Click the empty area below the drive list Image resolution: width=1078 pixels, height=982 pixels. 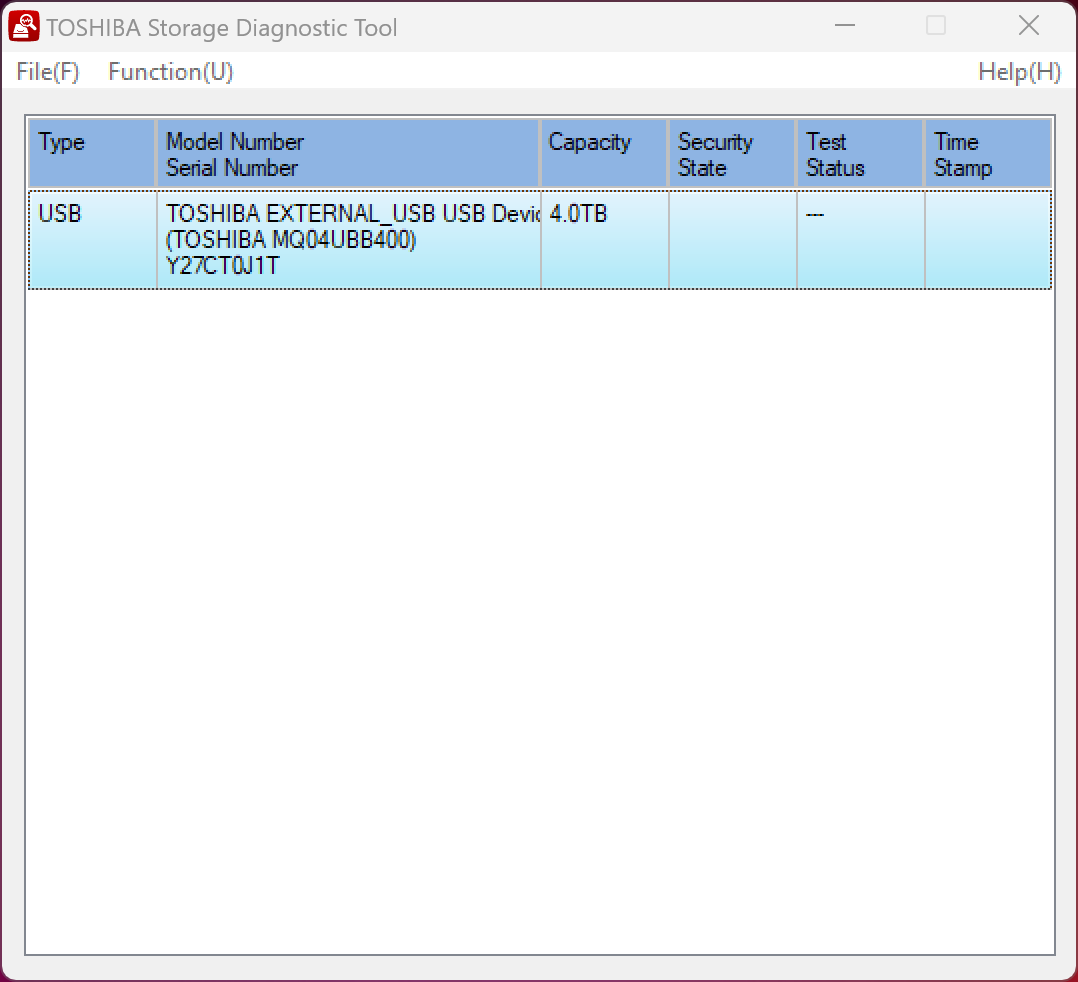540,600
